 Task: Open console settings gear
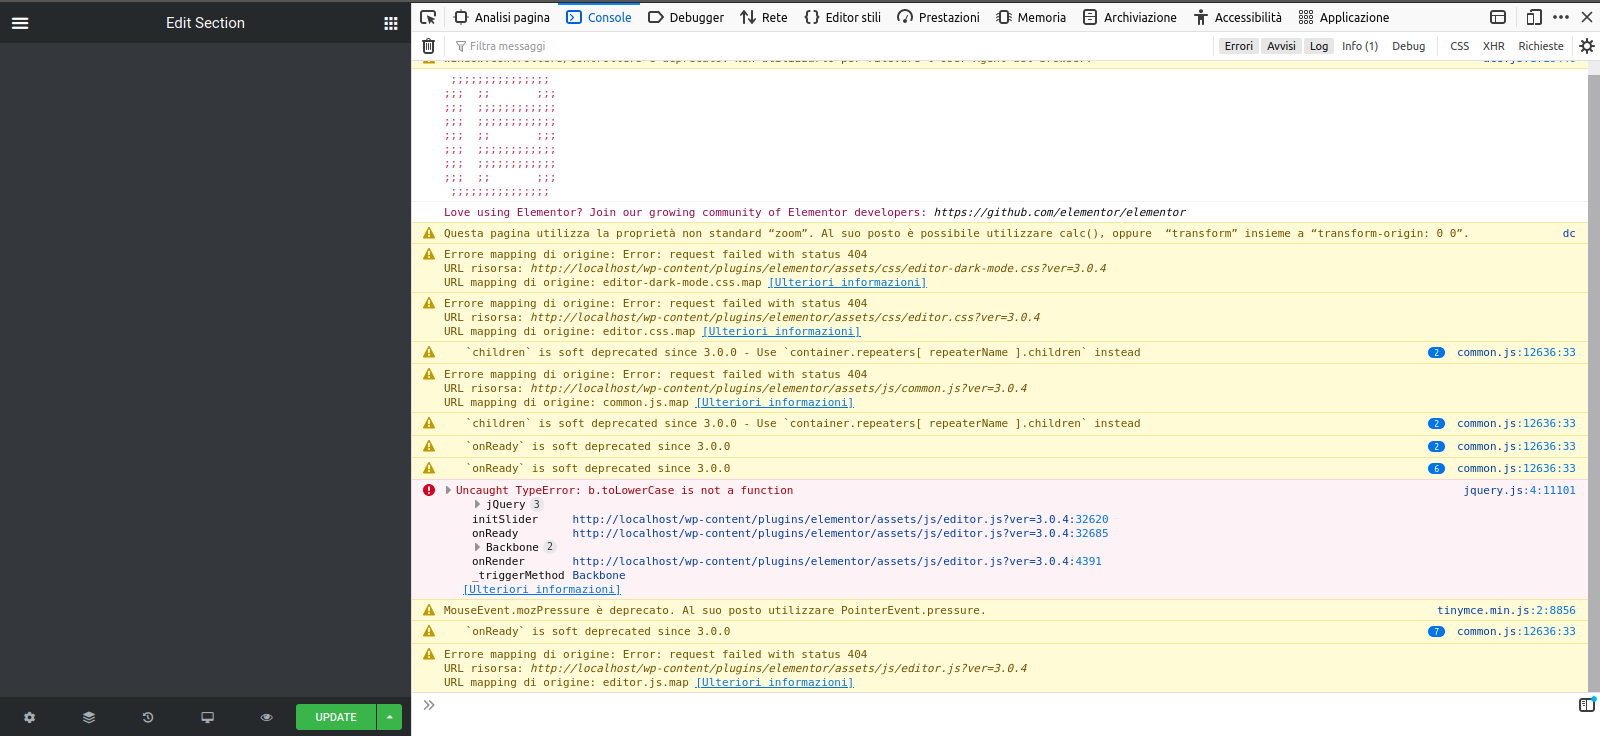coord(1587,46)
